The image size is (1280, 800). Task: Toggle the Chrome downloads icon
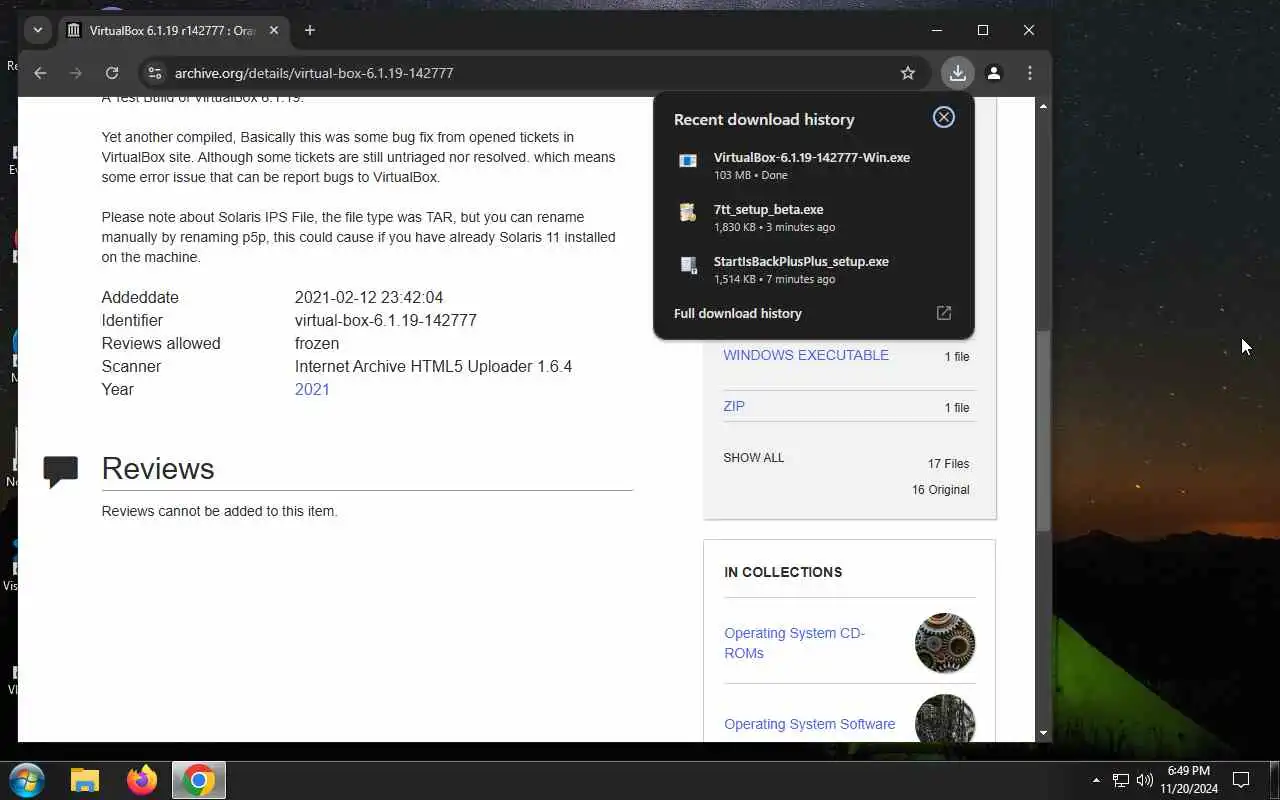pos(958,73)
